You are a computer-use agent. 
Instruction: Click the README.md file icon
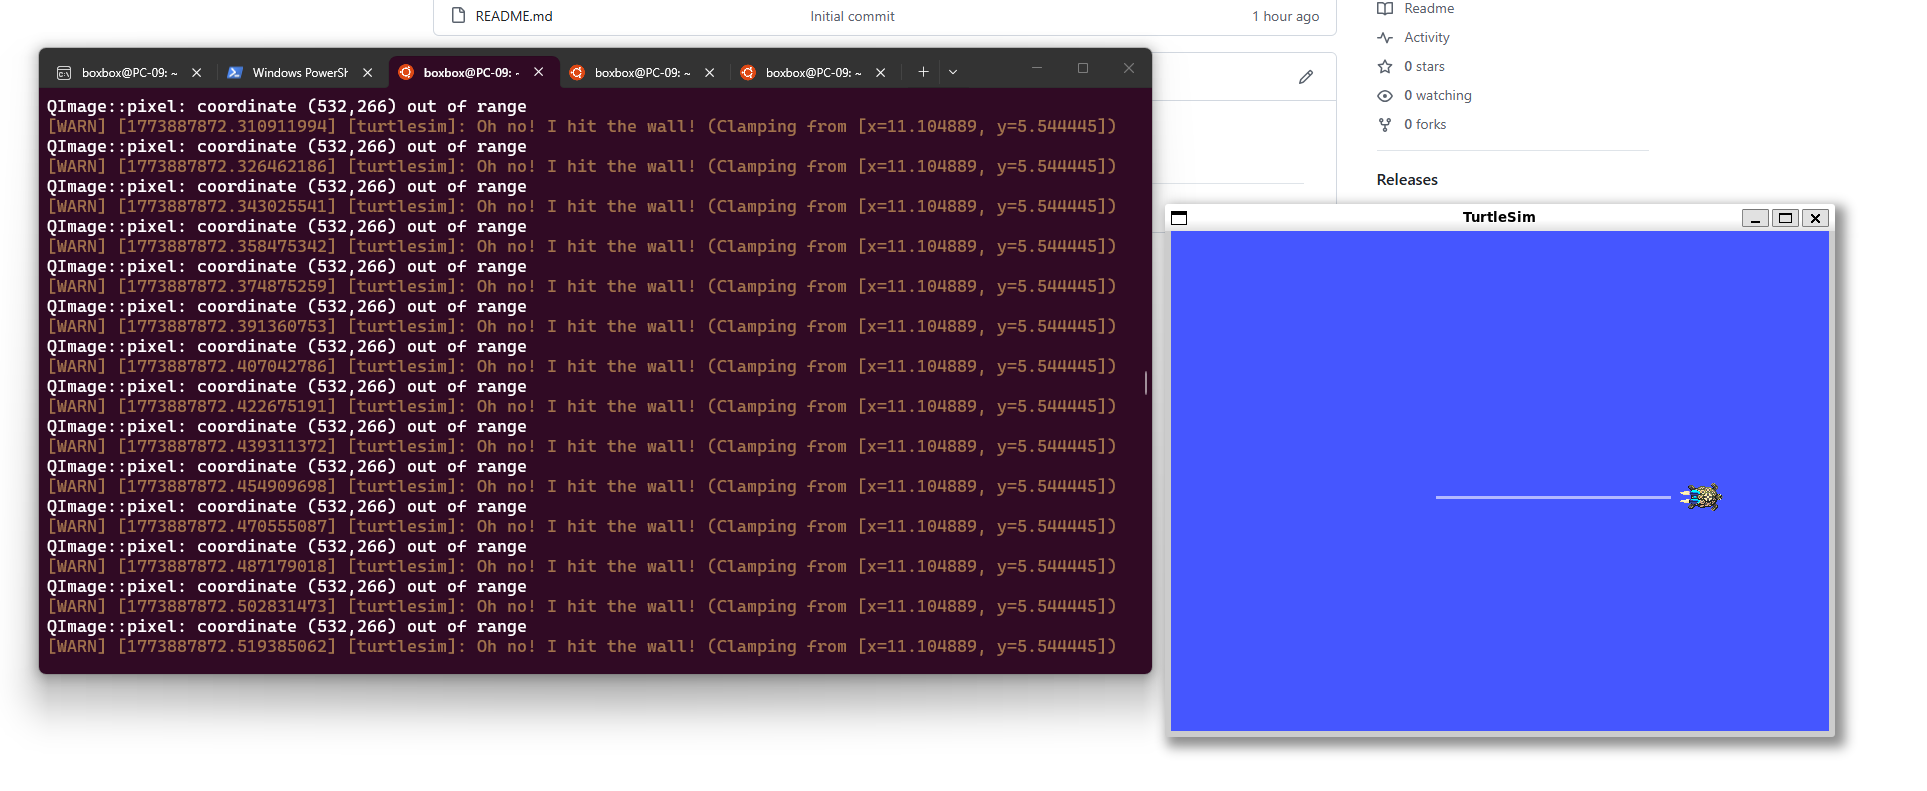458,15
